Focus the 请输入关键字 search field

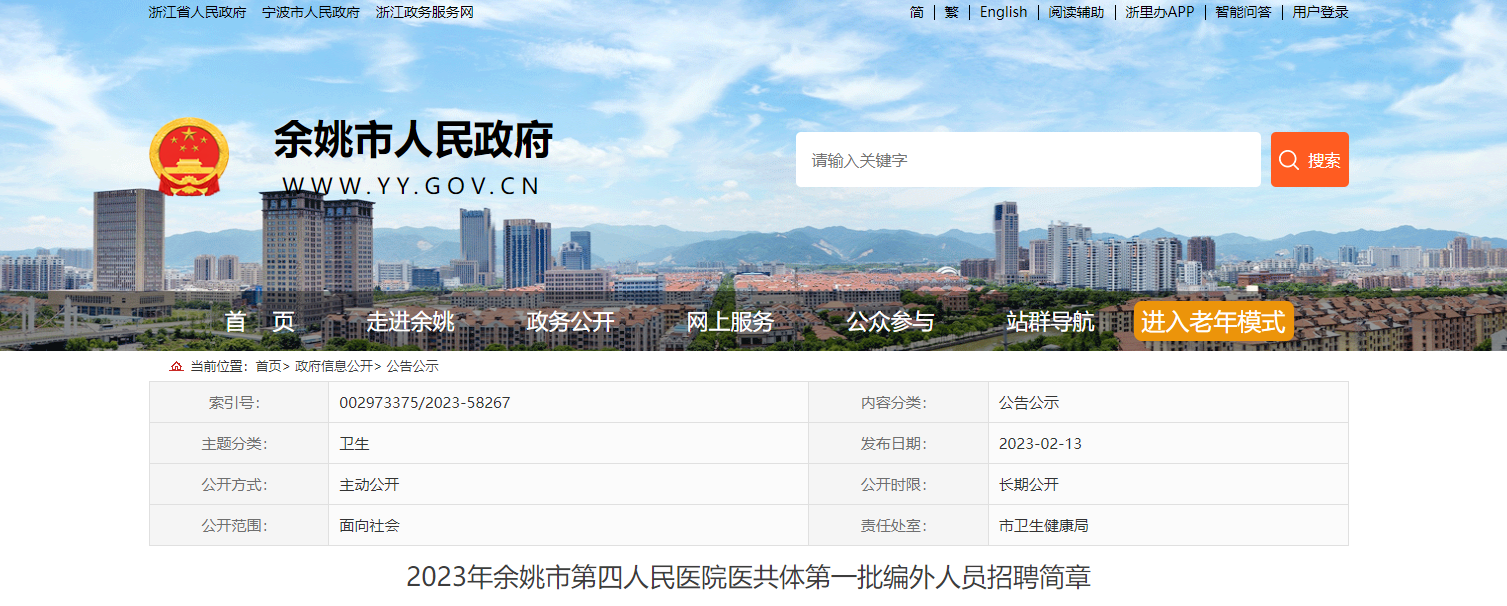point(1028,160)
